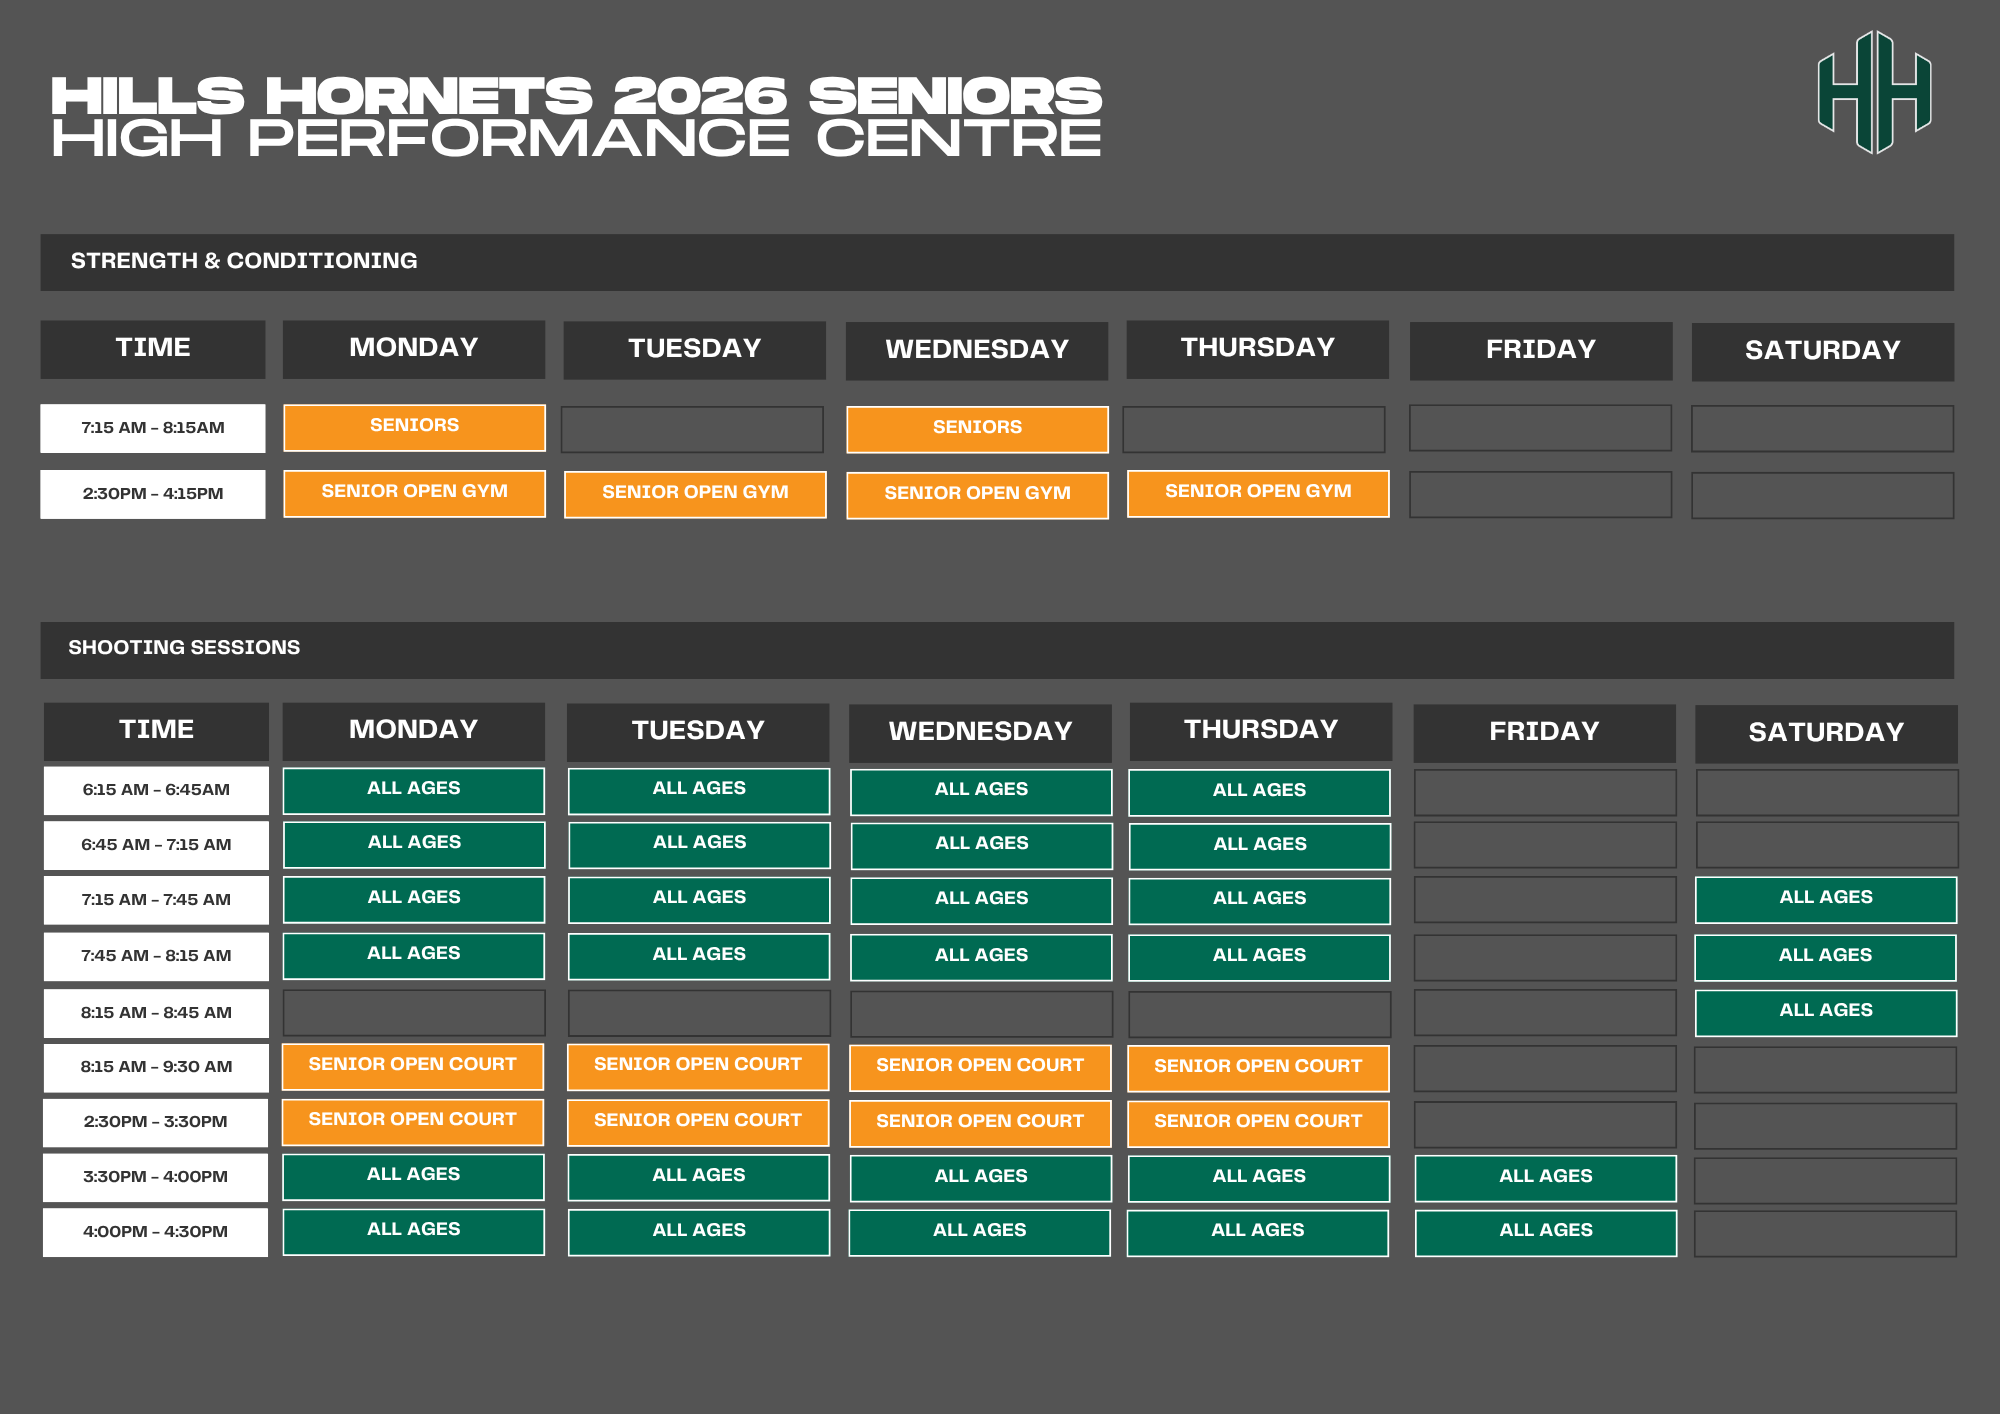Viewport: 2000px width, 1414px height.
Task: Click the 8:15 AM – 9:30 AM time cell
Action: [156, 1067]
